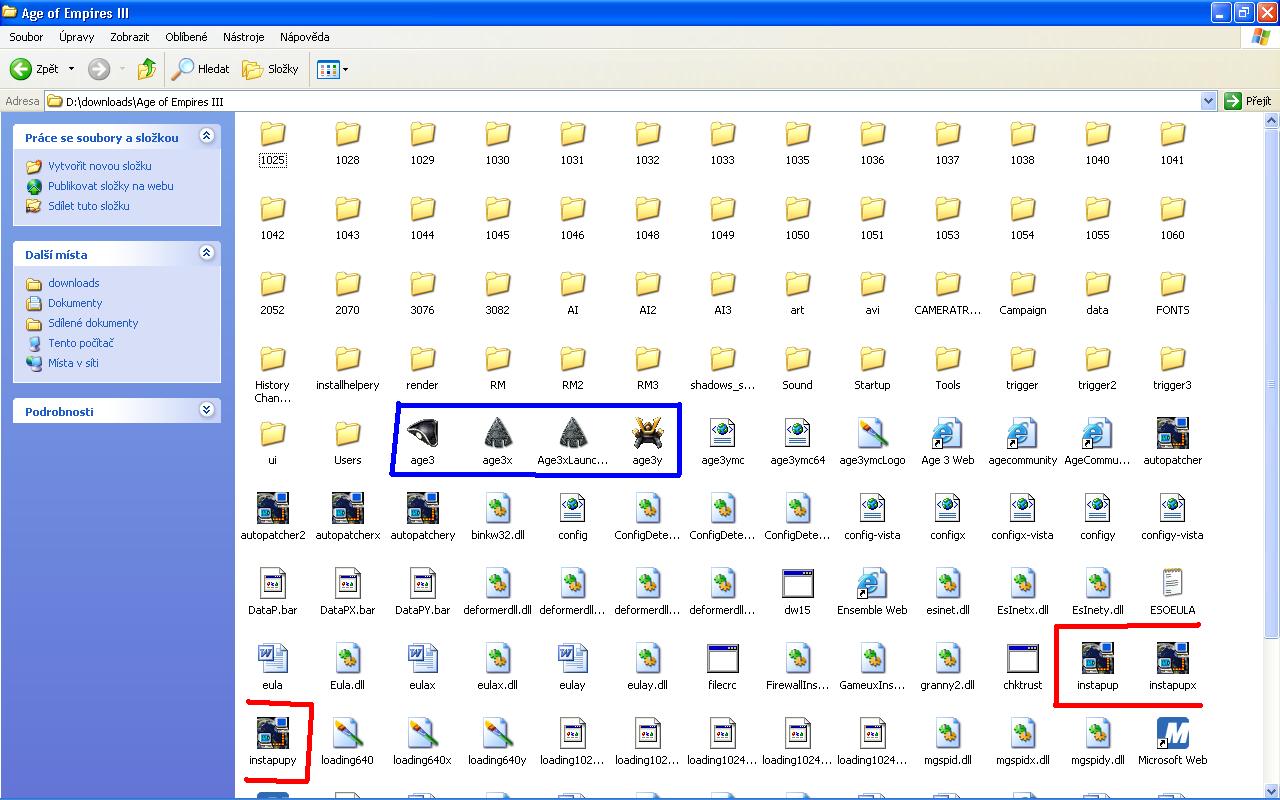
Task: Open the age3 game executable icon
Action: point(422,434)
